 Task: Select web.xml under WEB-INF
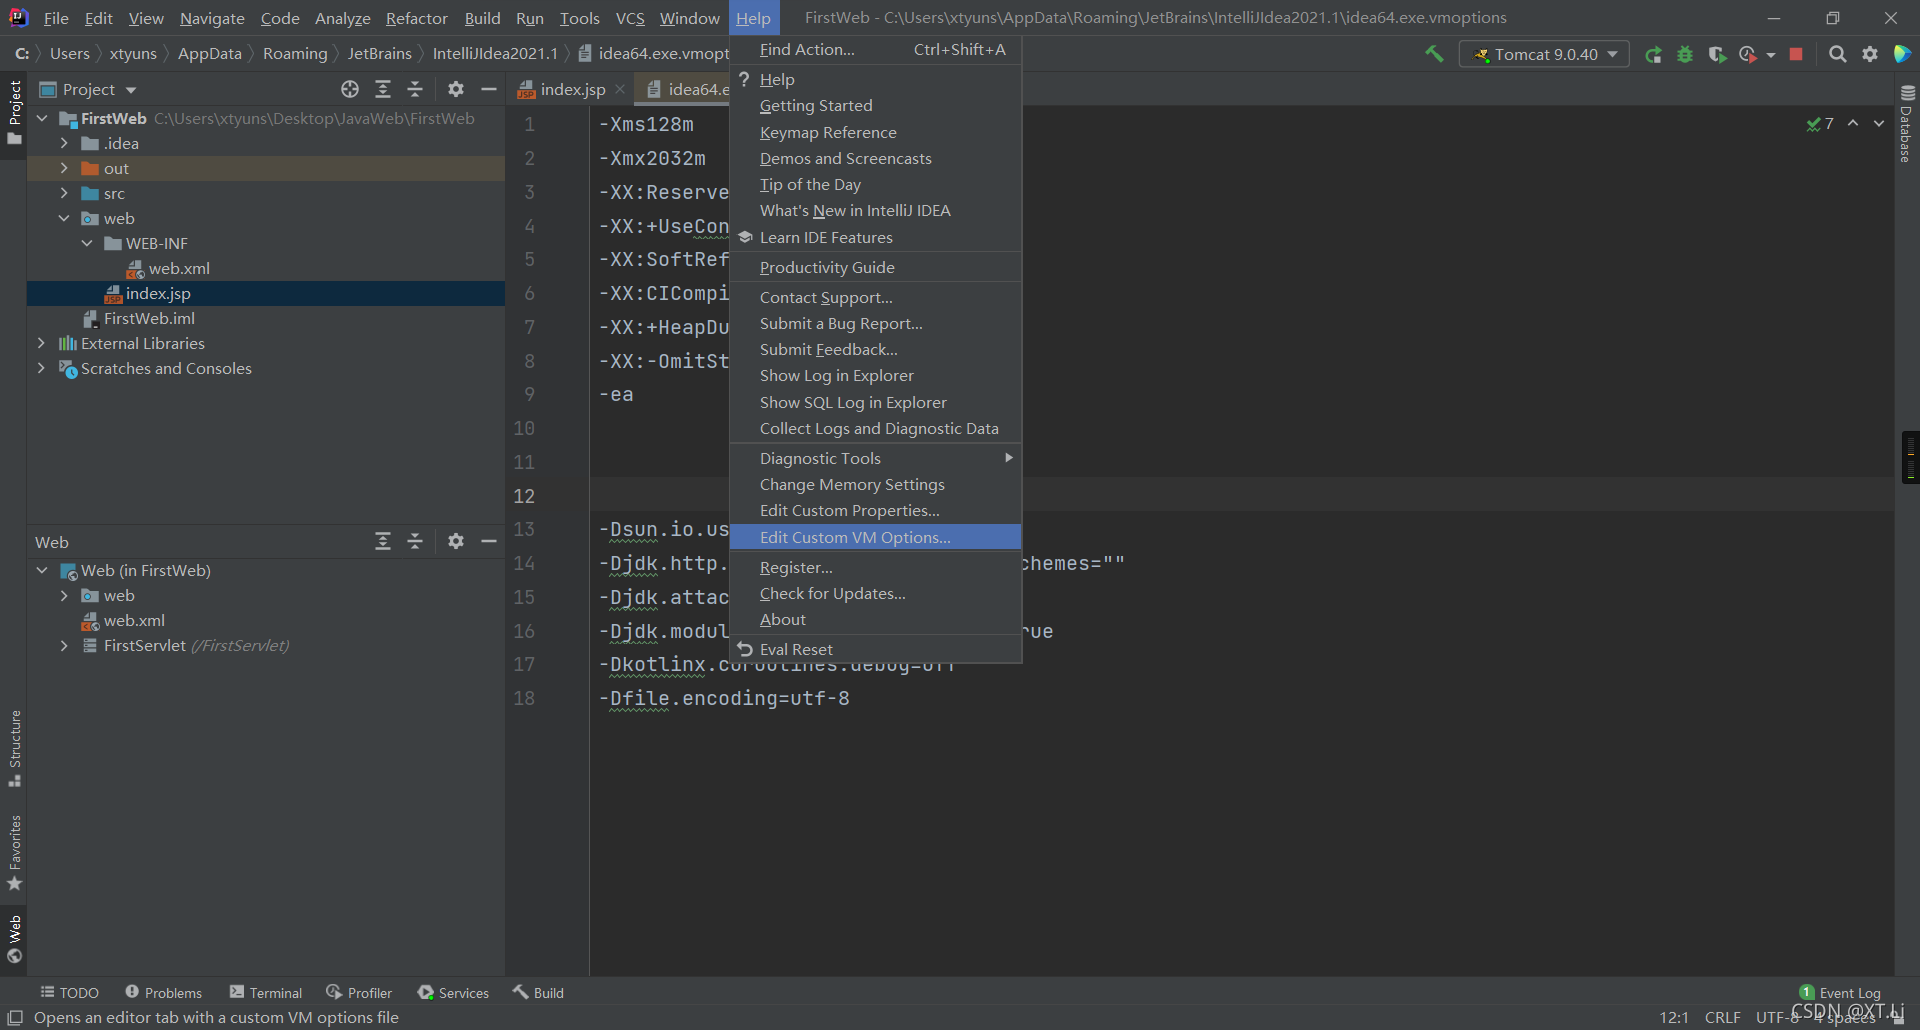click(179, 268)
